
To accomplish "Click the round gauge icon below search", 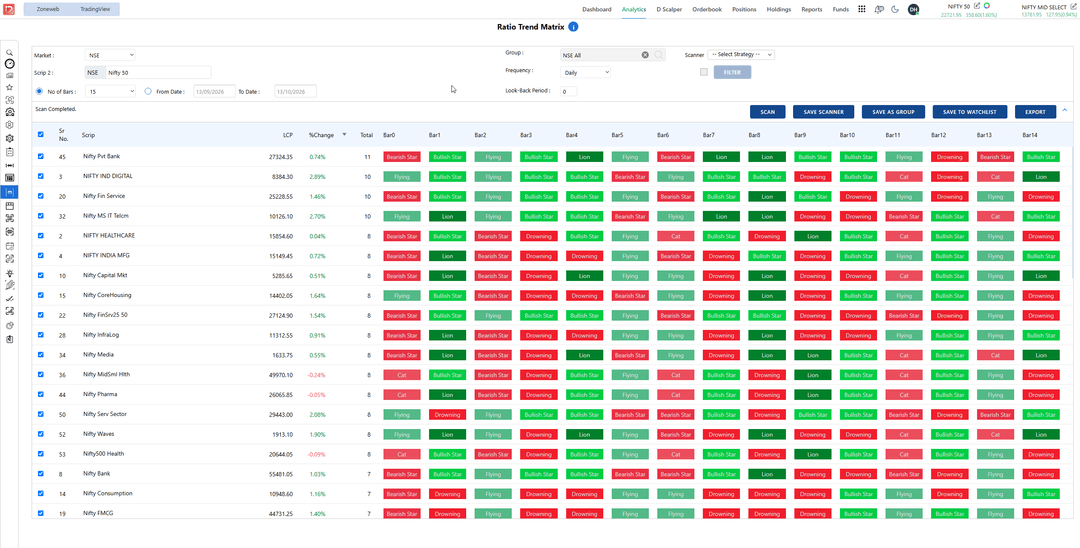I will click(10, 63).
